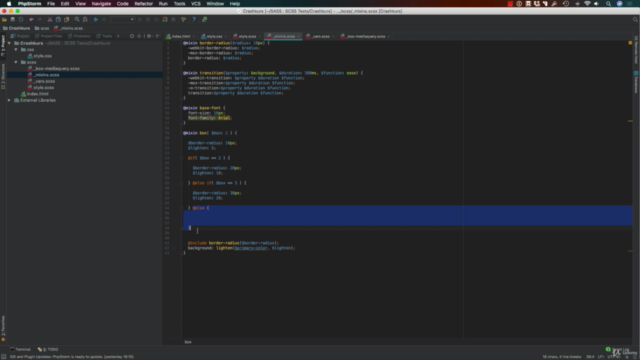
Task: Click _mixins.scss breadcrumb in navigation bar
Action: [69, 28]
